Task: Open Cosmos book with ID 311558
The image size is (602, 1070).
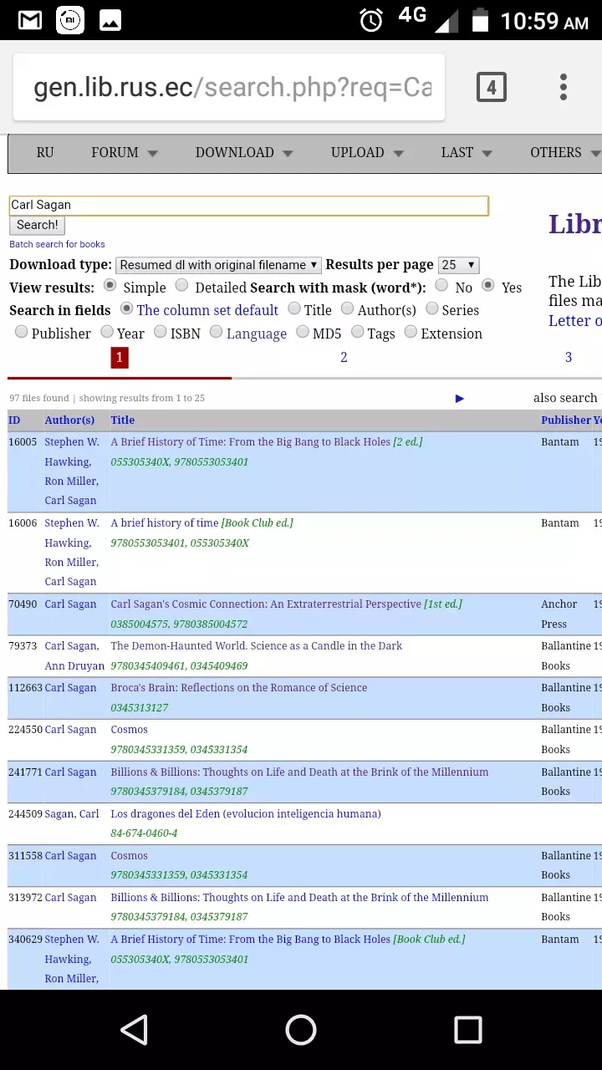Action: (129, 856)
